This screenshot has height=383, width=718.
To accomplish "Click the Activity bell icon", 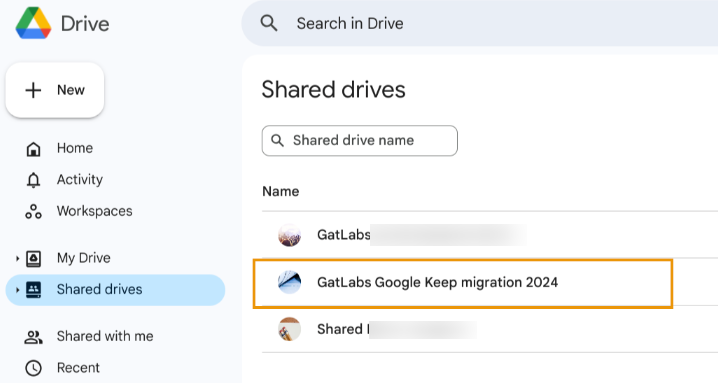I will pos(33,180).
